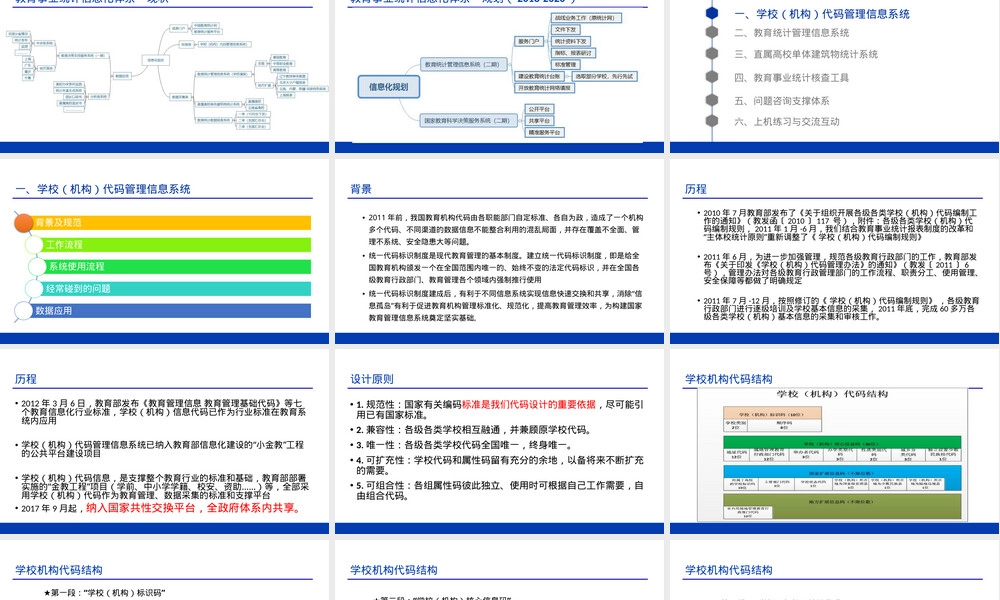Screen dimensions: 1000x600
Task: Open the agenda slide listing six sections
Action: pyautogui.click(x=834, y=76)
